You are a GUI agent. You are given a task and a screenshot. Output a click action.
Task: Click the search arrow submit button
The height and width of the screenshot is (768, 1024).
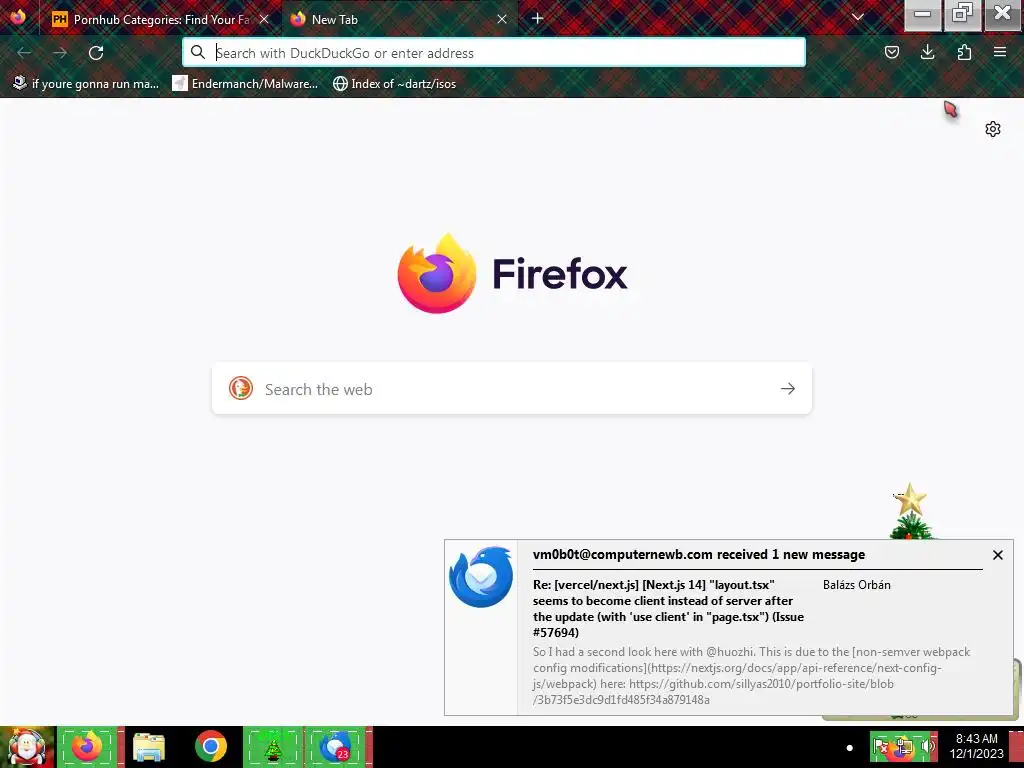788,389
